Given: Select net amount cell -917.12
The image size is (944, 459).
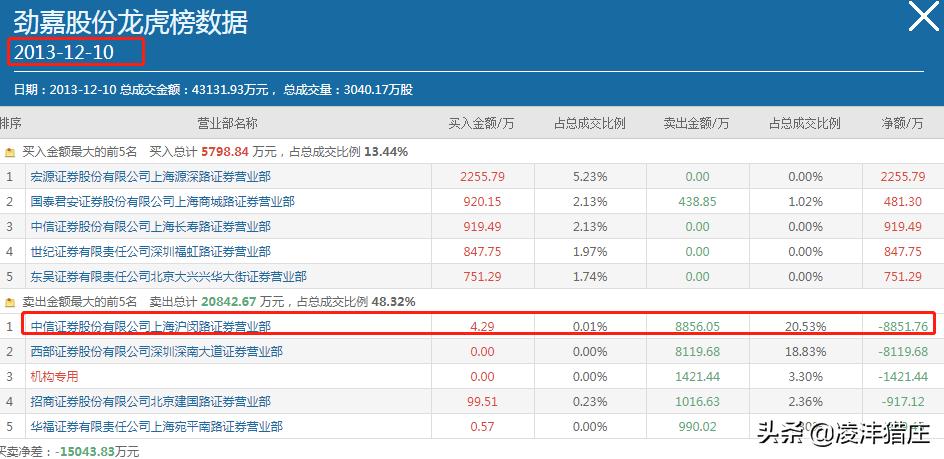Looking at the screenshot, I should coord(902,401).
